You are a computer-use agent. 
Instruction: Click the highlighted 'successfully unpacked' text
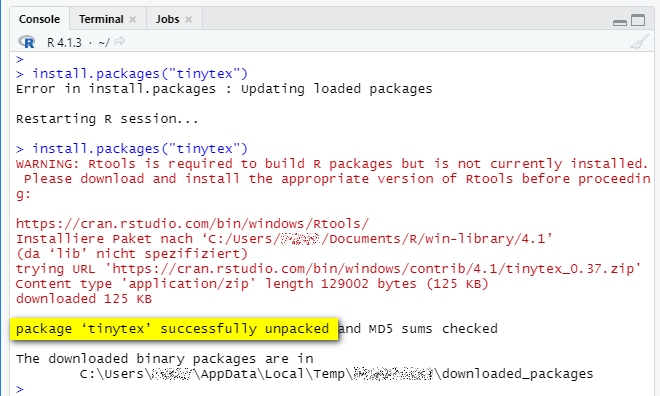173,329
